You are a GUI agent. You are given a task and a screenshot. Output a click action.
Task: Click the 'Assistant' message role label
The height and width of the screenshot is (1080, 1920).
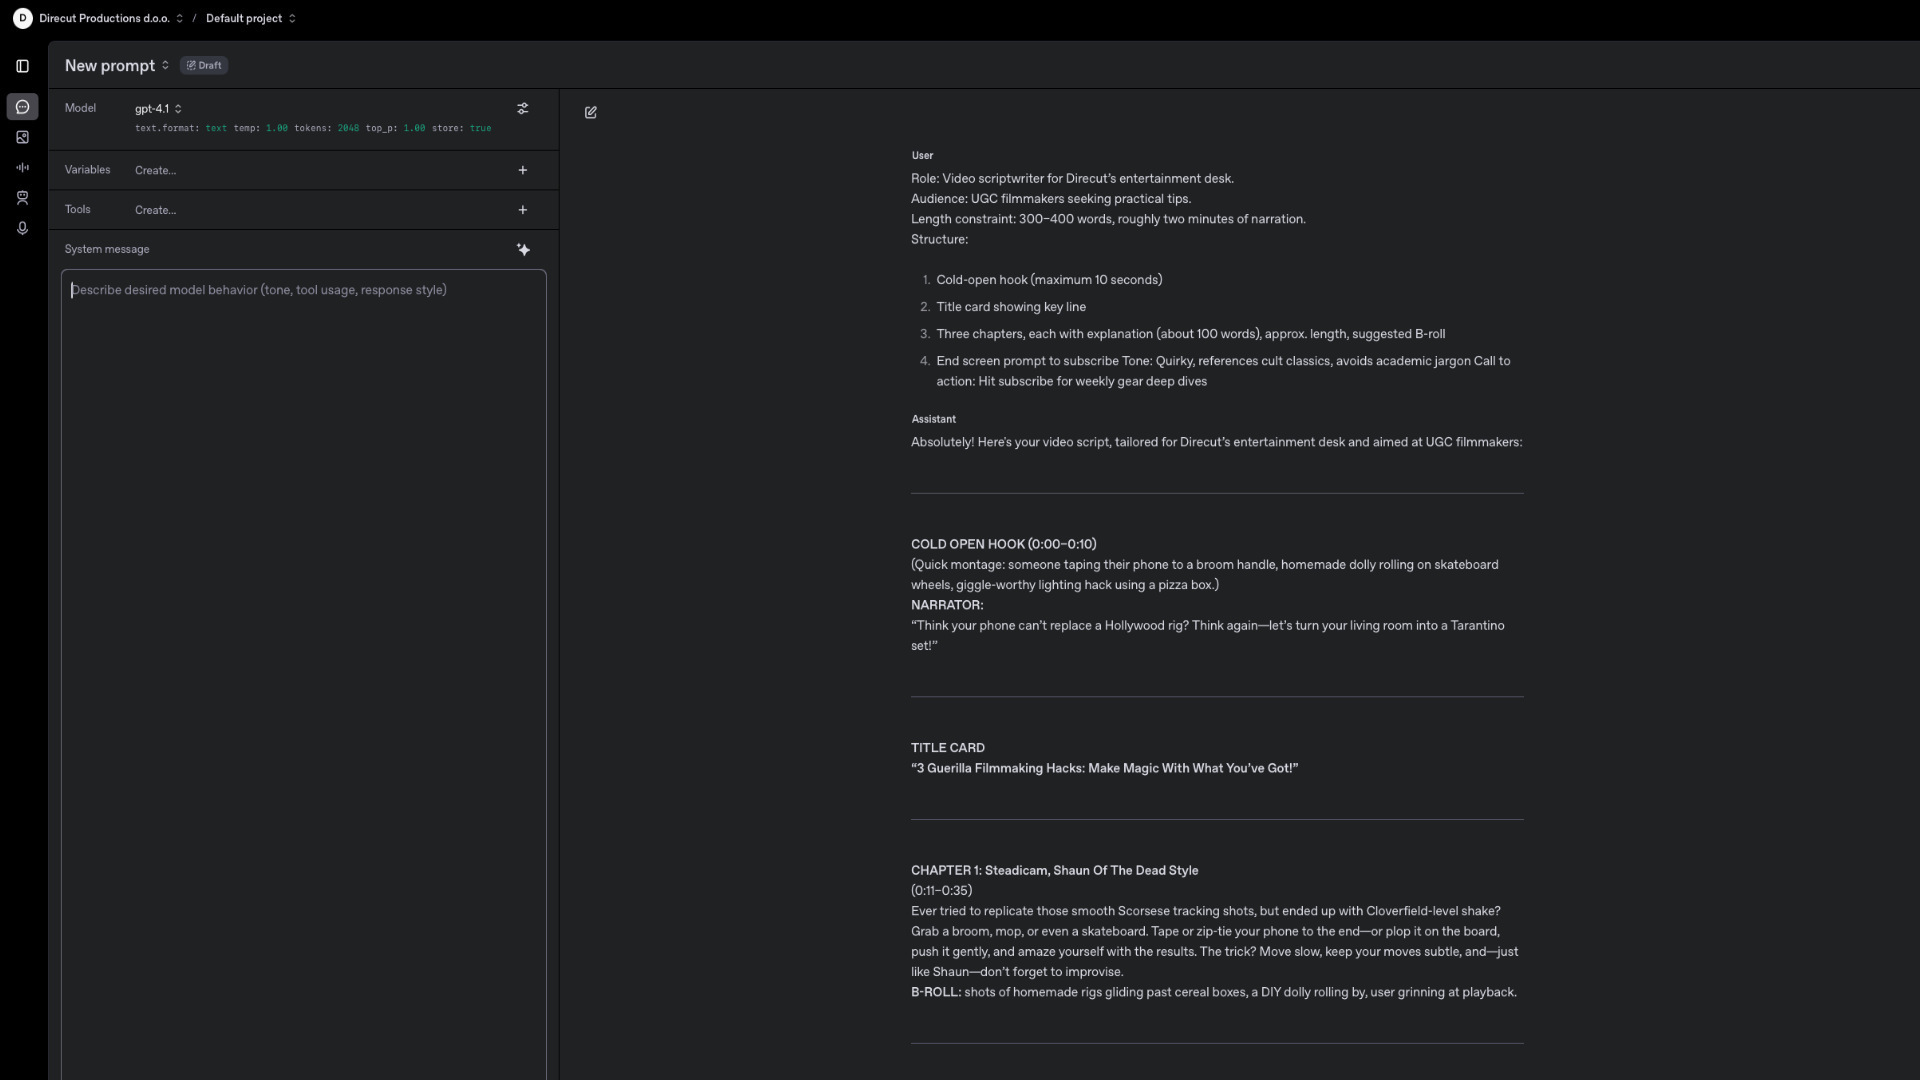pyautogui.click(x=933, y=419)
